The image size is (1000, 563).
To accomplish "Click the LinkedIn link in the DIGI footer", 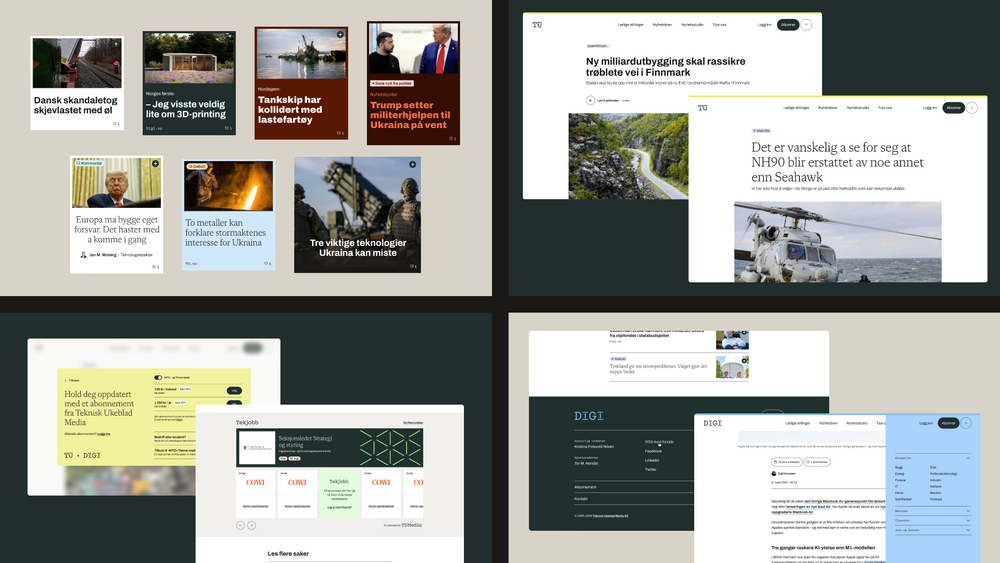I will (652, 460).
